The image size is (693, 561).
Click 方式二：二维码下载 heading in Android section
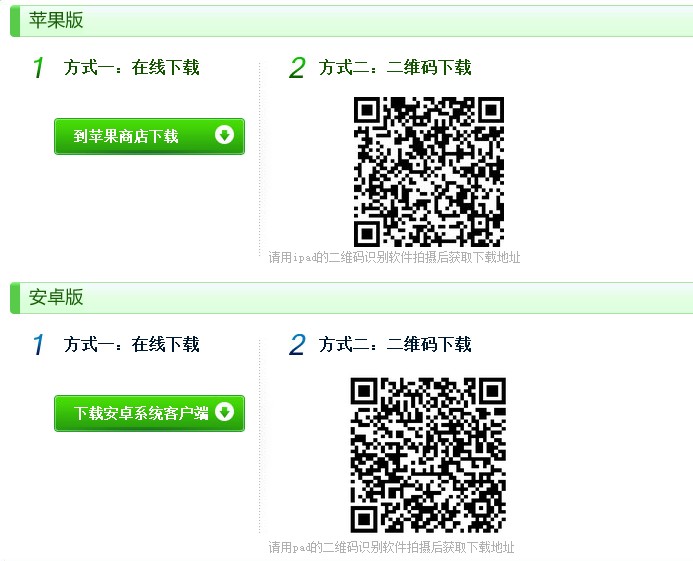395,344
